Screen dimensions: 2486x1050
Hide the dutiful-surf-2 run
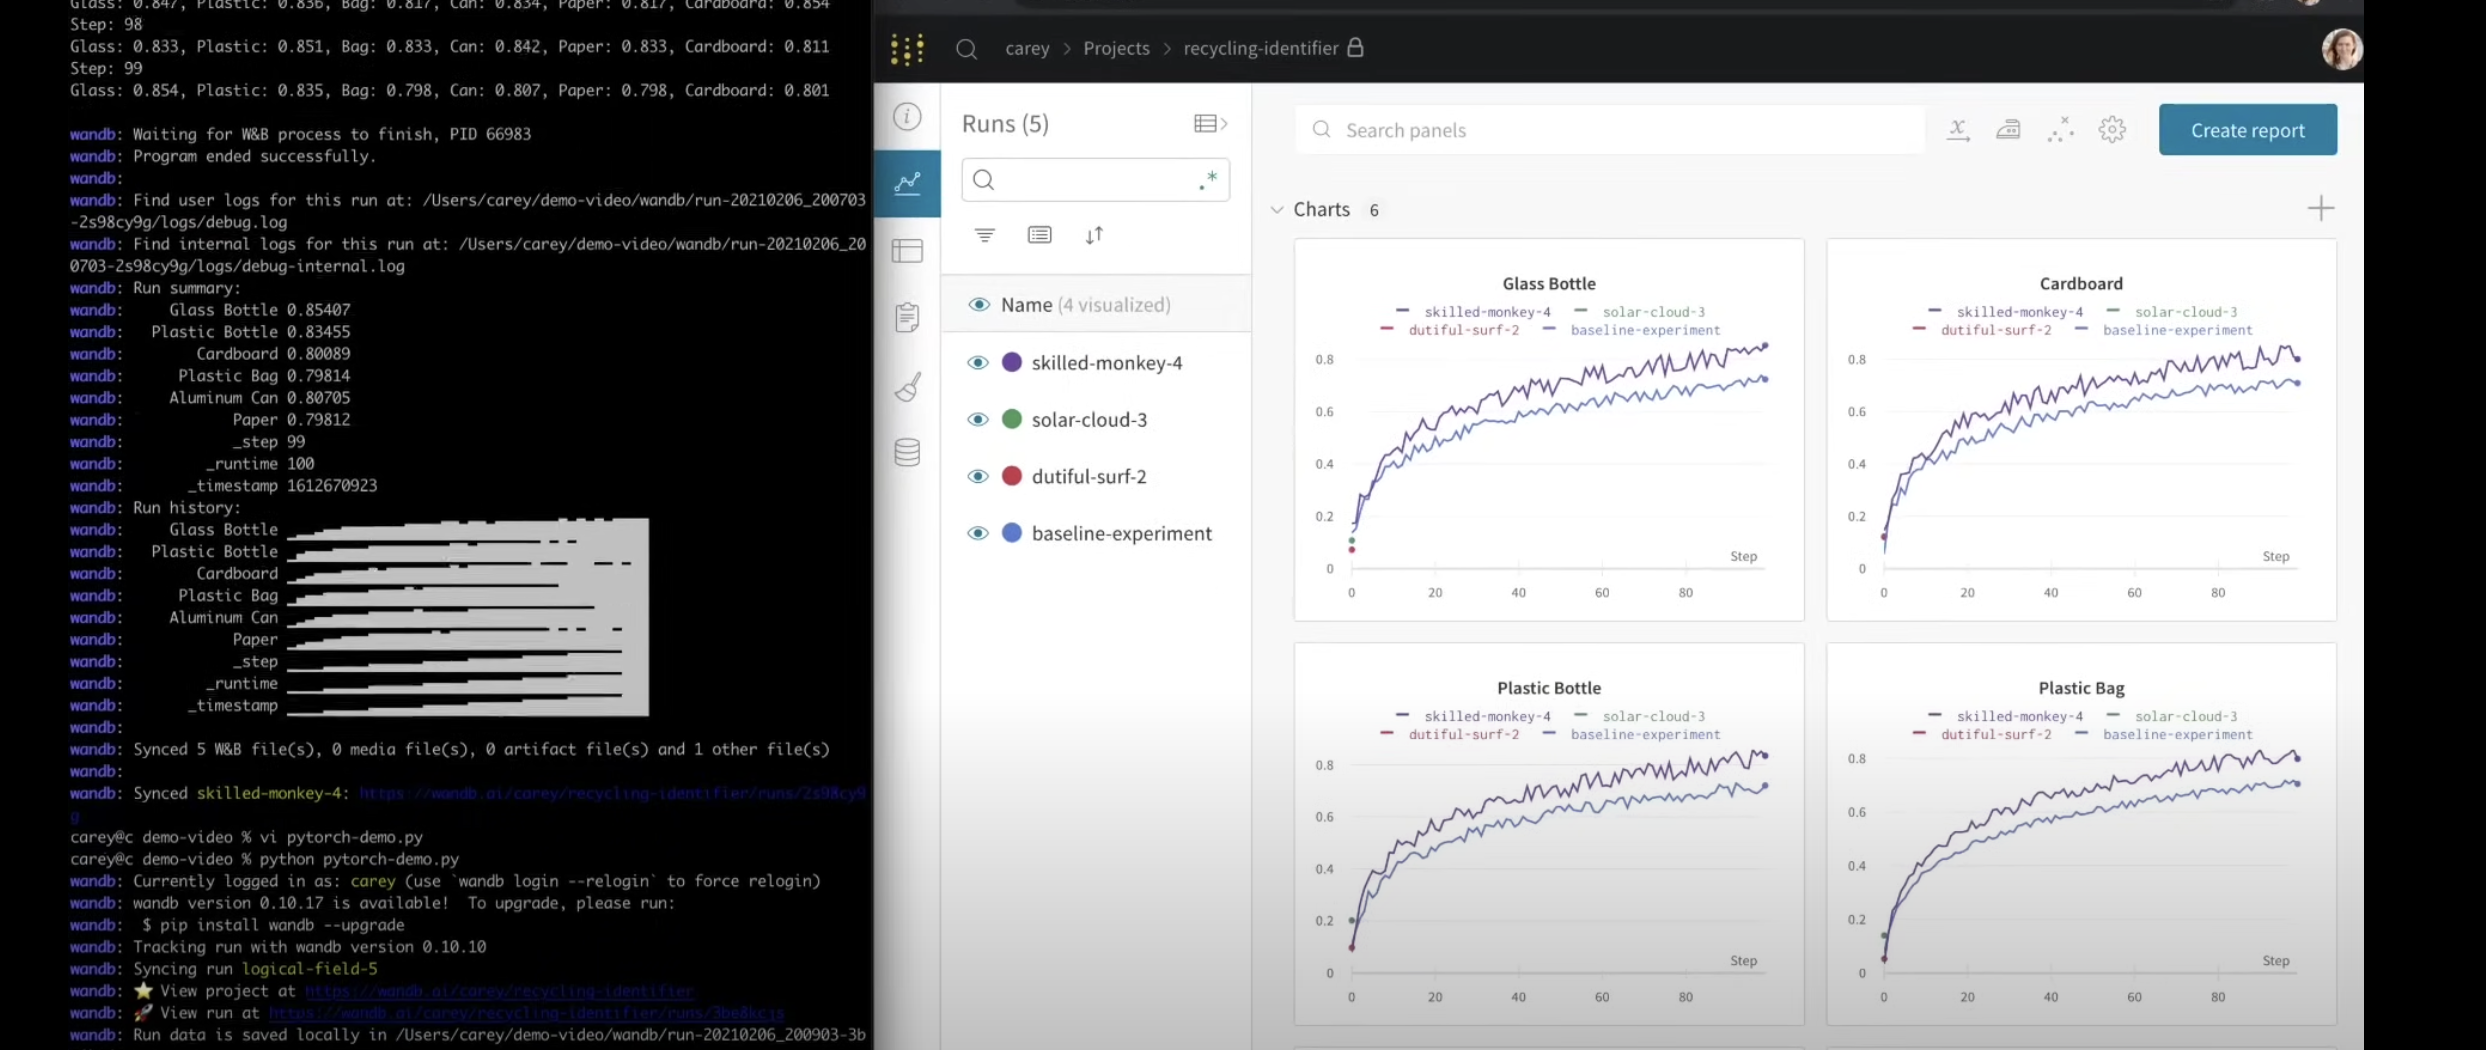pyautogui.click(x=978, y=476)
